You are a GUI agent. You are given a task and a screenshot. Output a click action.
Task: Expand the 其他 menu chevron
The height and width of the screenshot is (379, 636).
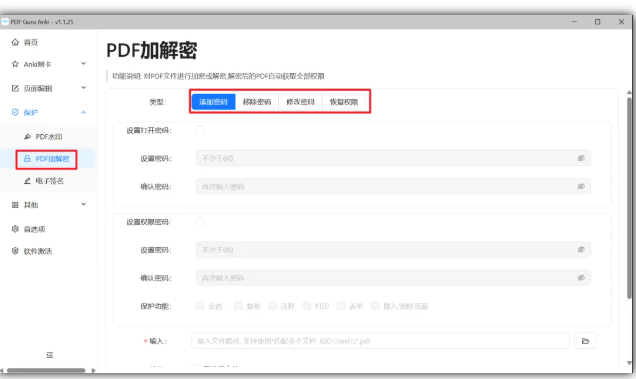coord(84,204)
